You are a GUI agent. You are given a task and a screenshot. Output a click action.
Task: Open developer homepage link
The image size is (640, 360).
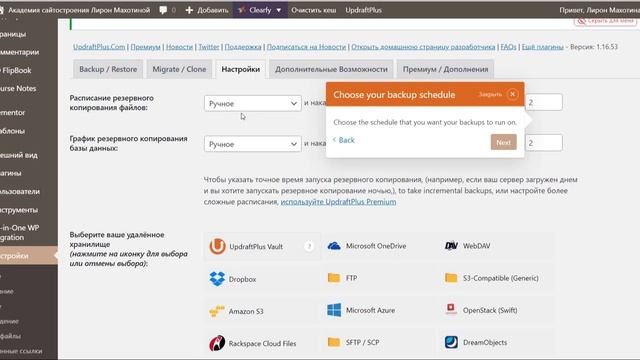(423, 47)
